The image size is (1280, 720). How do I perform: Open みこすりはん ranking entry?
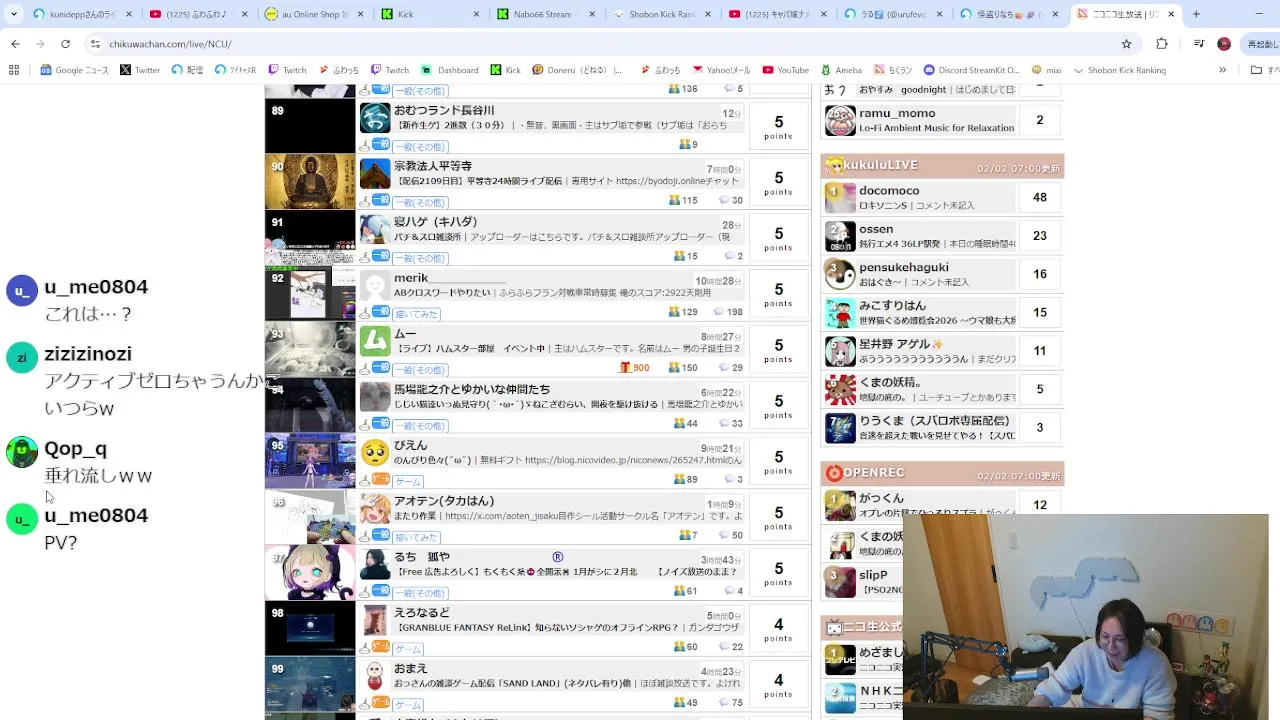892,305
